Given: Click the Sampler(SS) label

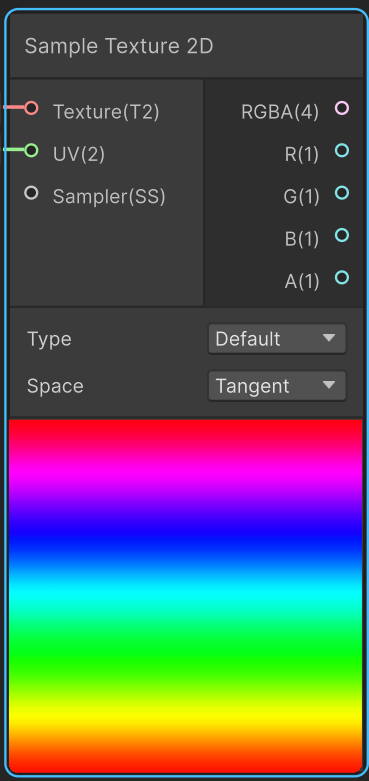Looking at the screenshot, I should coord(109,197).
